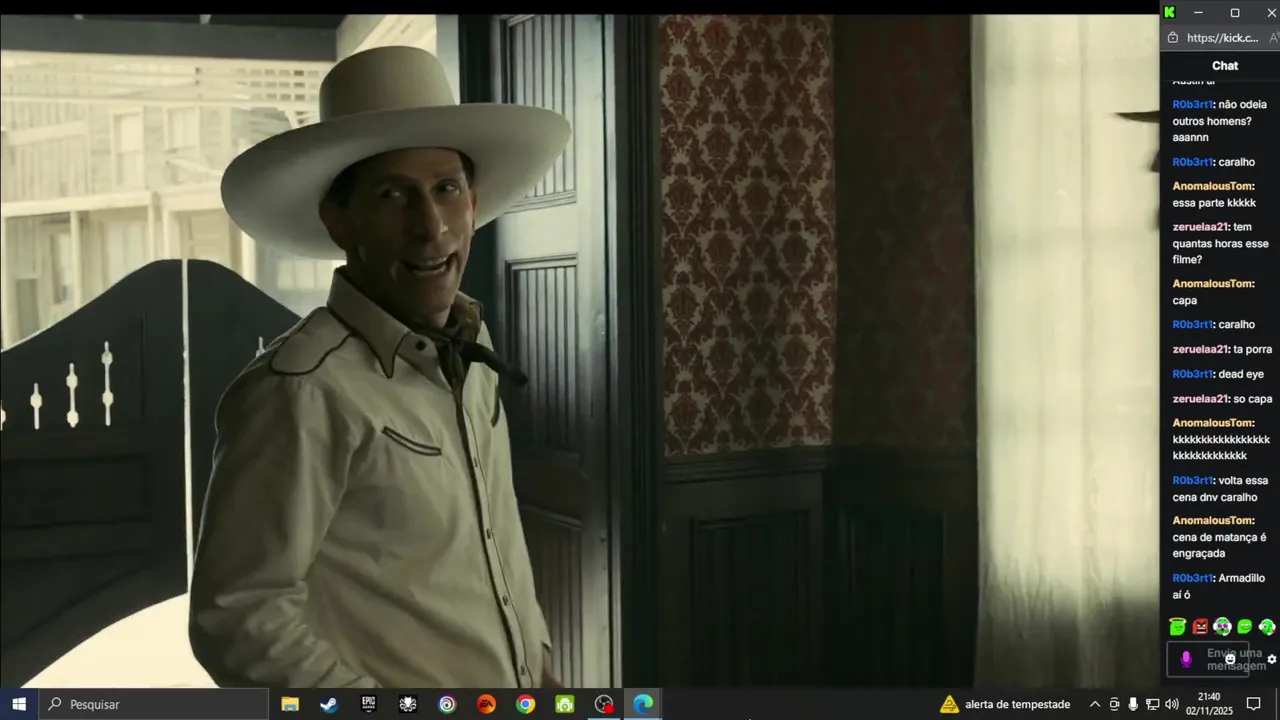Open the emoji picker smiley icon

[x=1230, y=659]
